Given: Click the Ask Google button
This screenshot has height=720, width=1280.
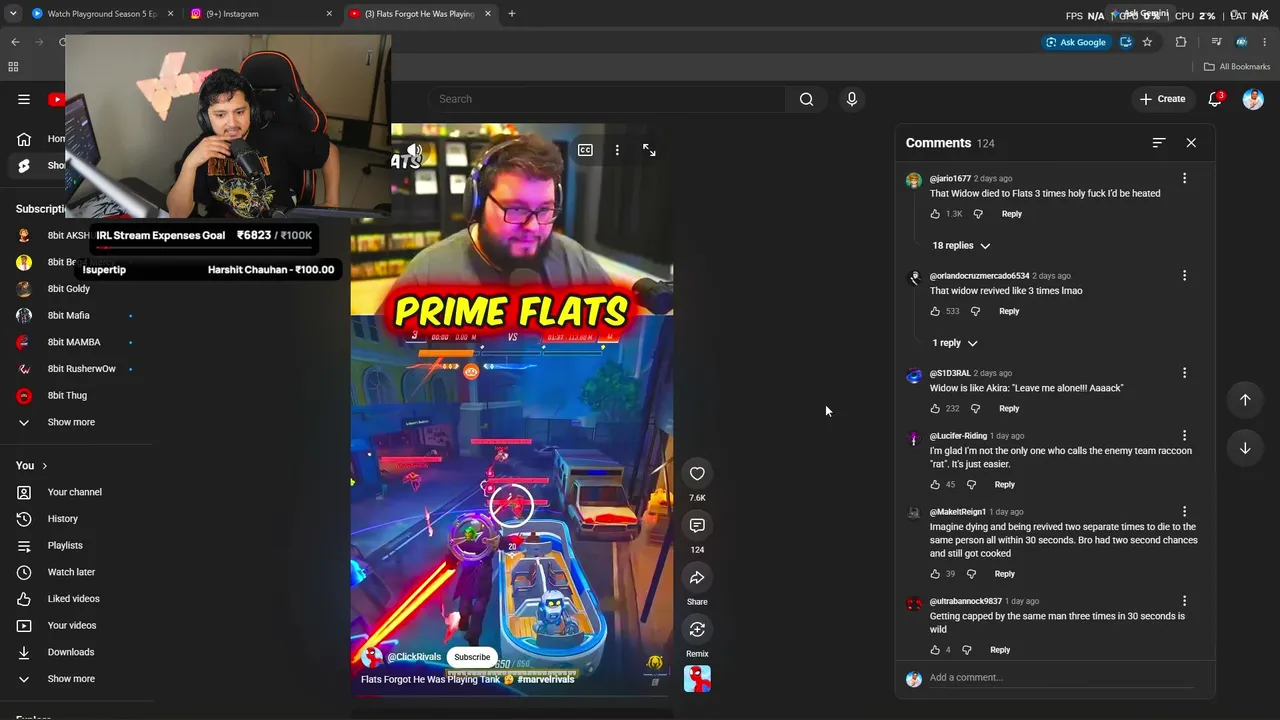Looking at the screenshot, I should click(1076, 42).
